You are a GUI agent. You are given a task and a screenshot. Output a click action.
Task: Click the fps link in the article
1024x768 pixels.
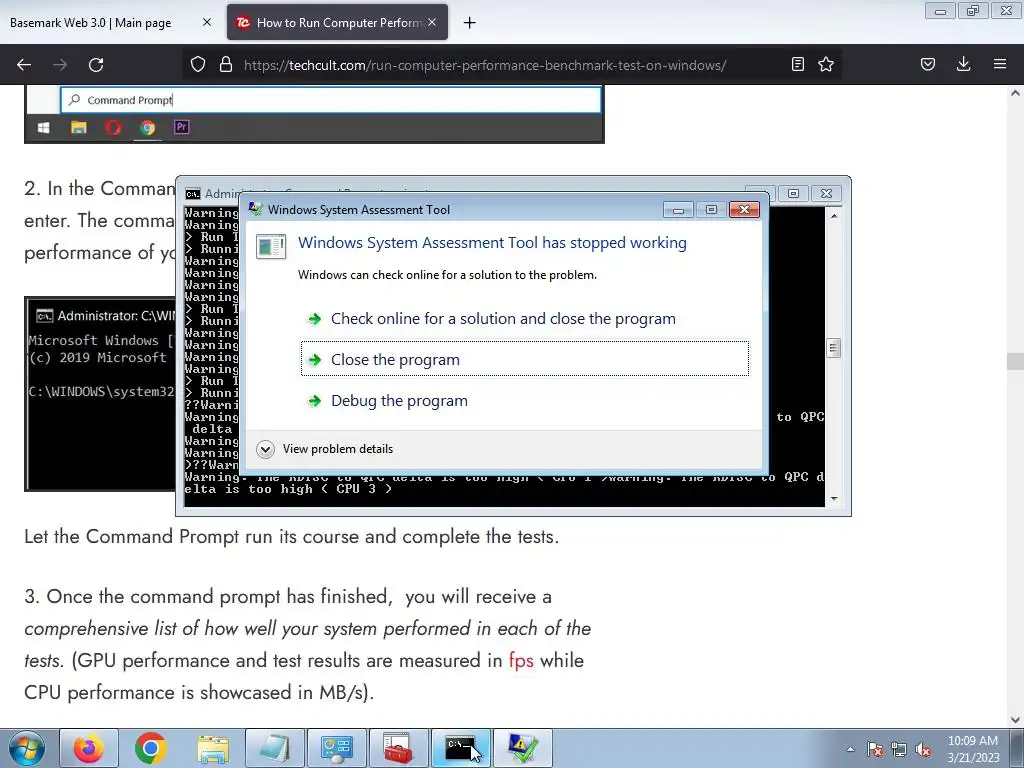521,660
